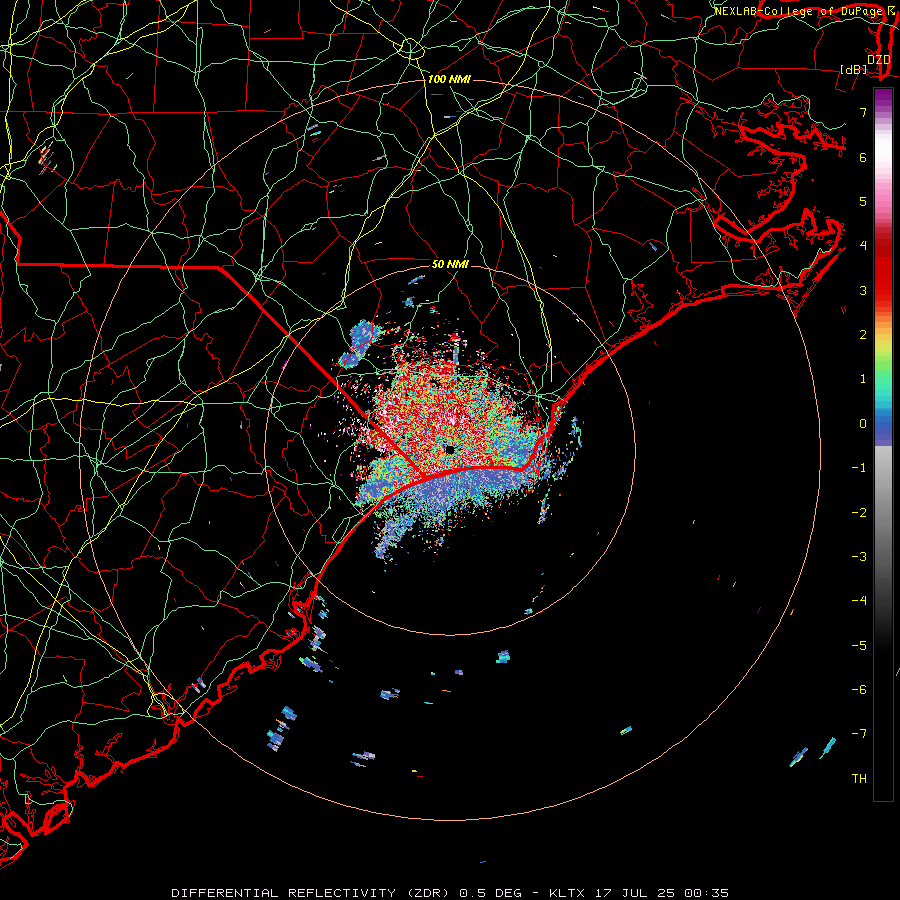Click the '1' value on color scale
The width and height of the screenshot is (900, 900).
(x=863, y=379)
